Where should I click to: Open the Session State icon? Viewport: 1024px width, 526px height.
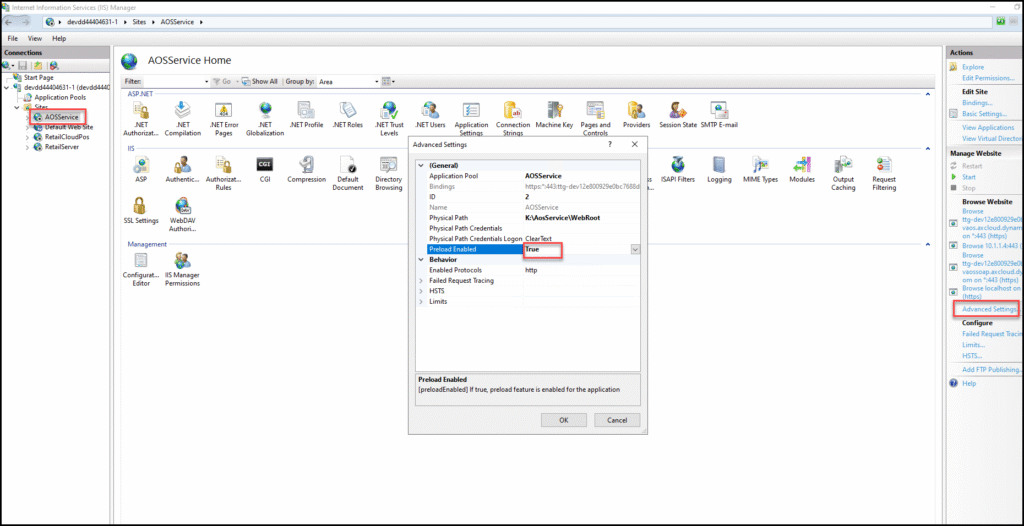678,114
